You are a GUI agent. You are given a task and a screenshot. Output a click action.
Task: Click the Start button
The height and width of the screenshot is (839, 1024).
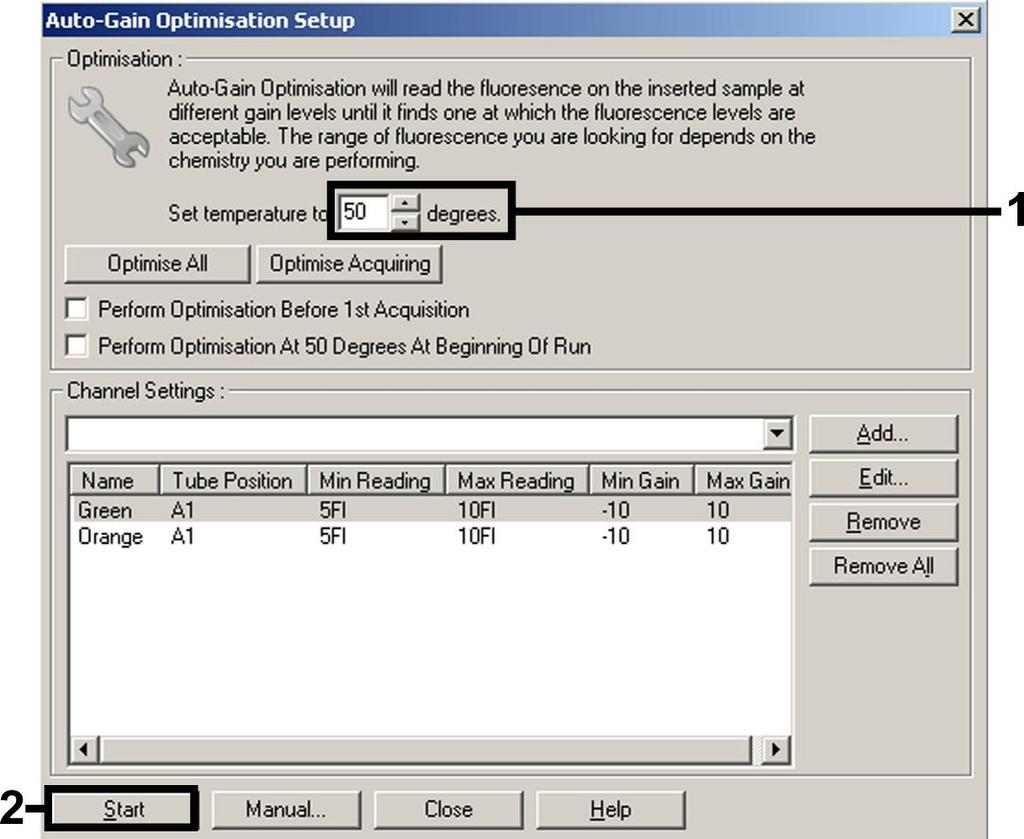coord(122,809)
